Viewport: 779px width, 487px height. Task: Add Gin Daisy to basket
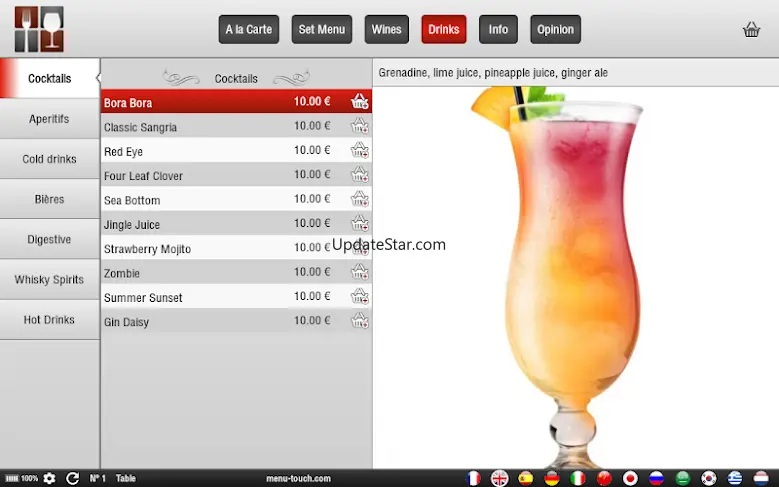(359, 321)
